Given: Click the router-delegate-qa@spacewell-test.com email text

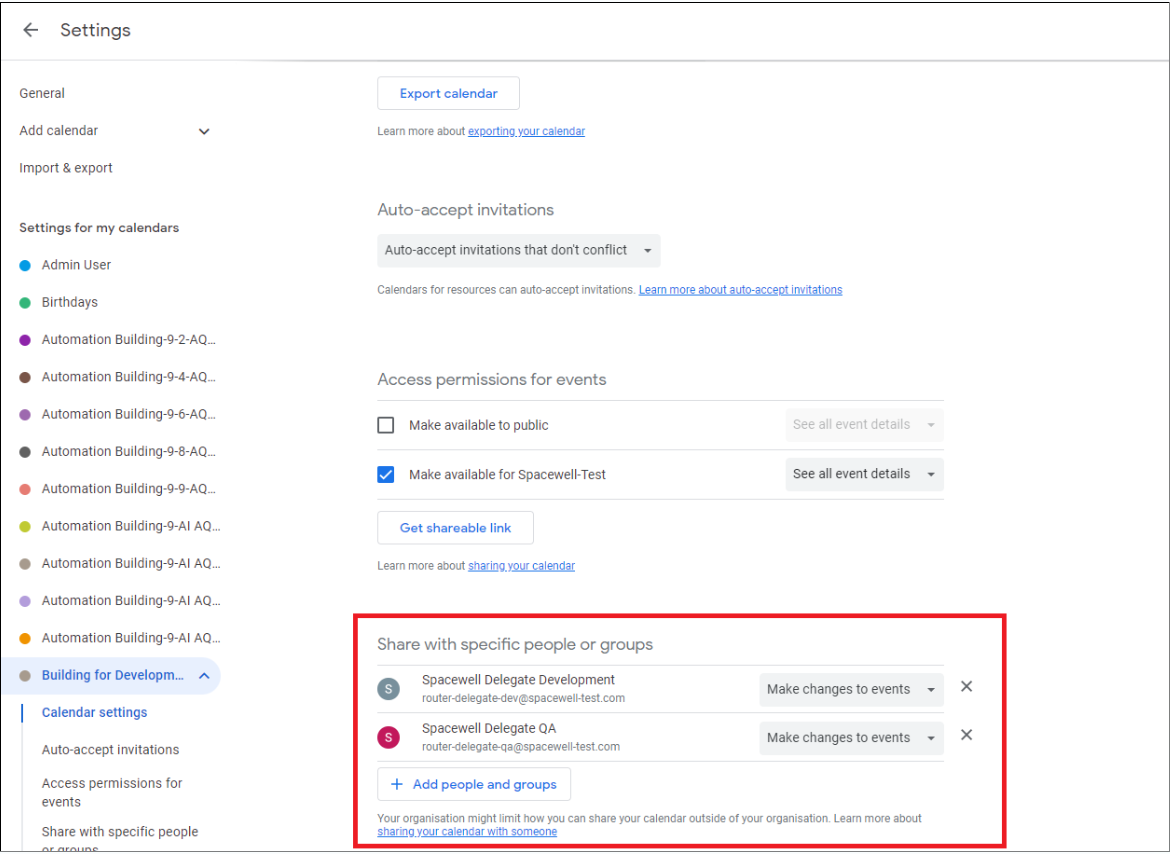Looking at the screenshot, I should point(521,747).
